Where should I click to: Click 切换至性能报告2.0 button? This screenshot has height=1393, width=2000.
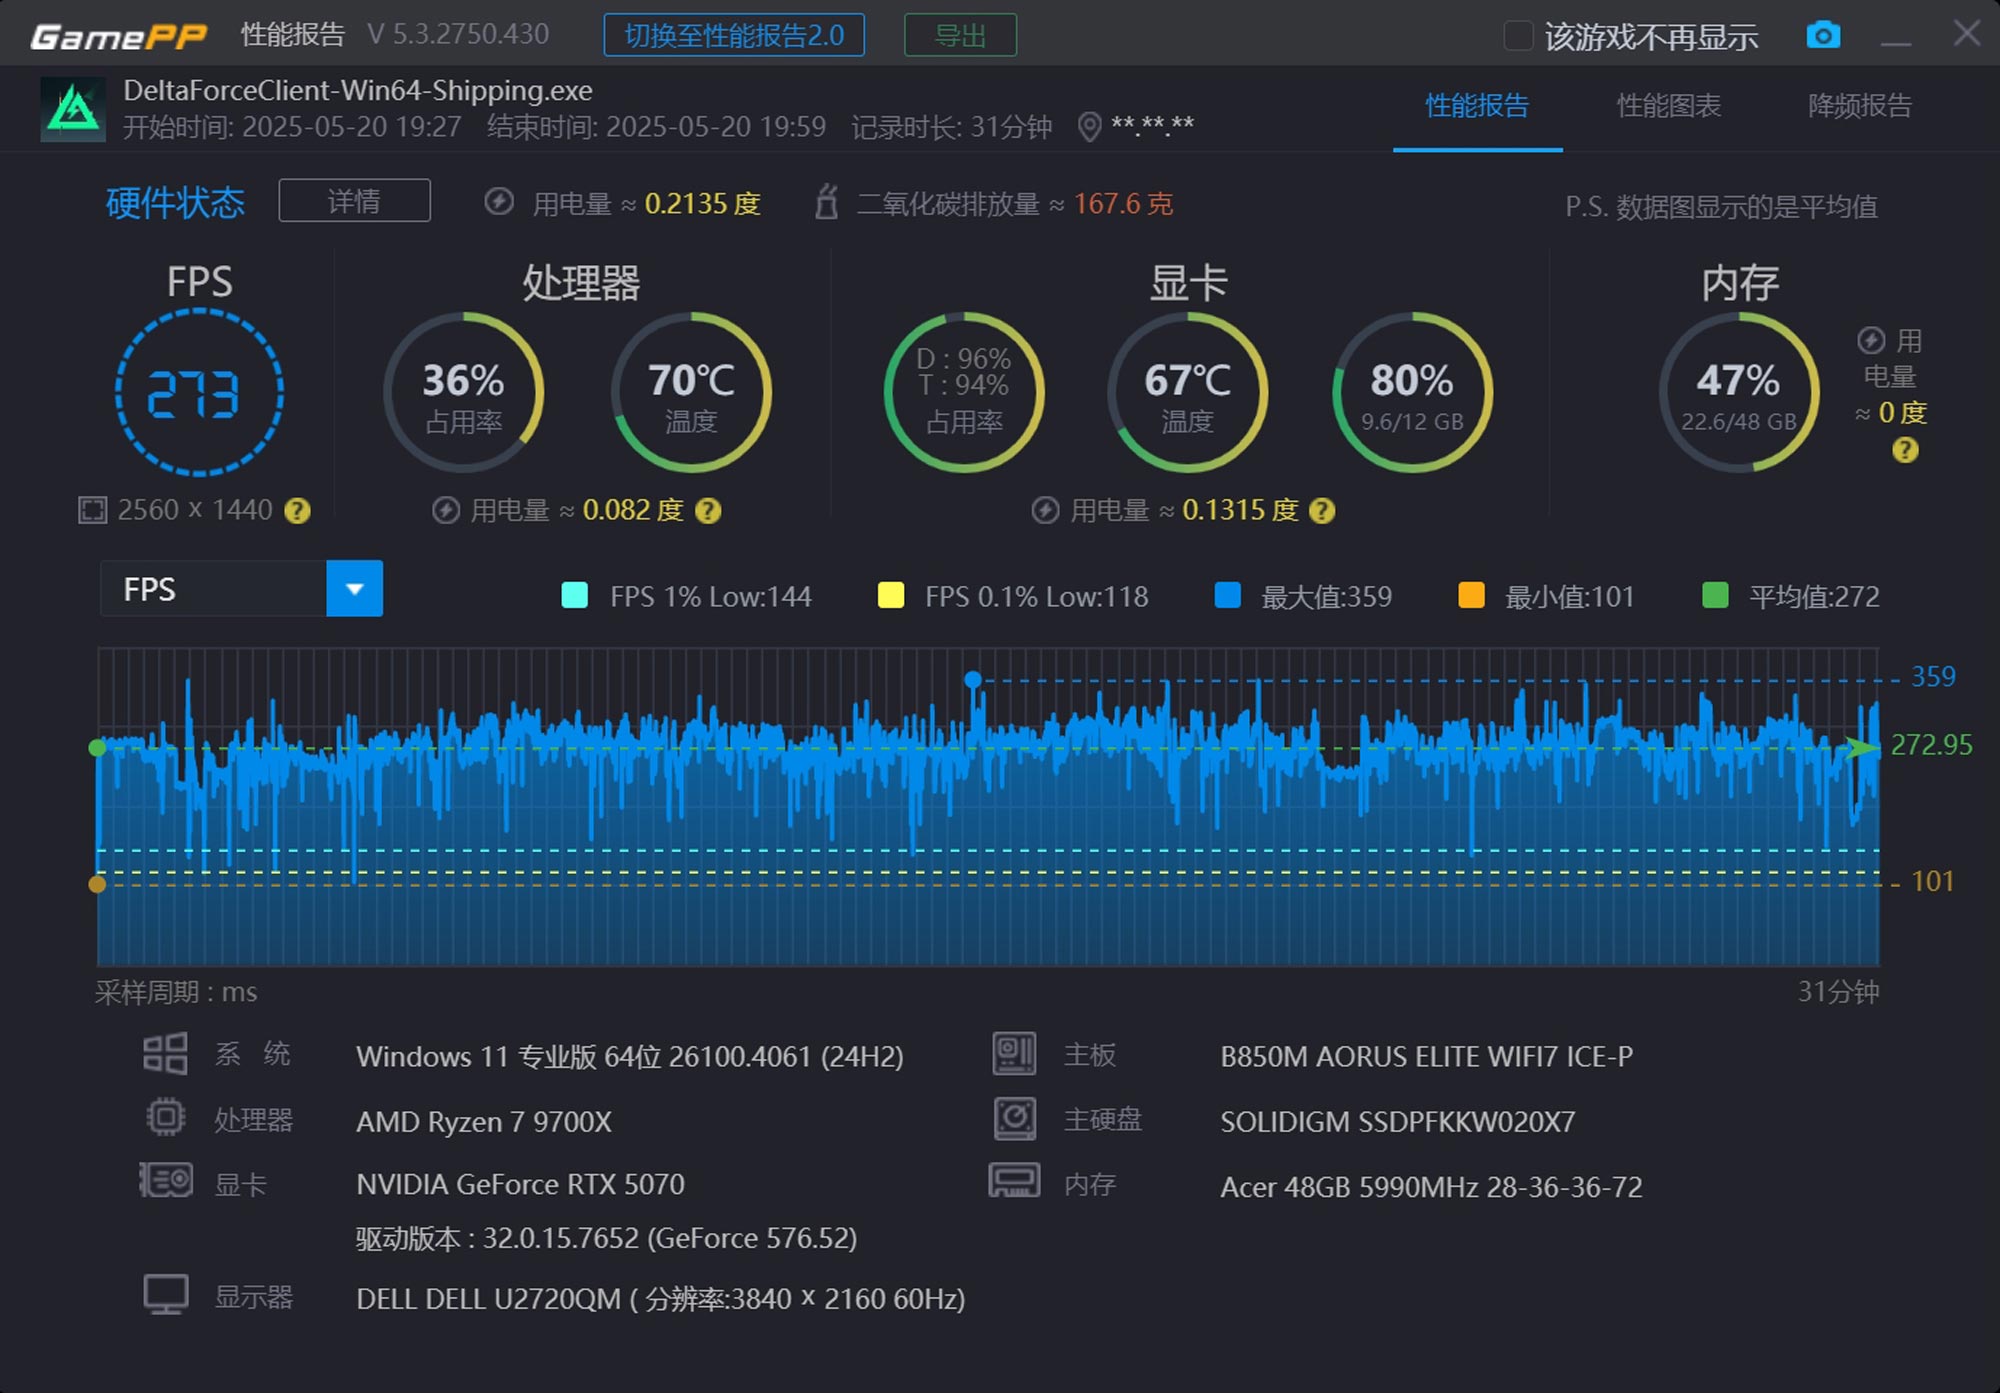(x=734, y=36)
